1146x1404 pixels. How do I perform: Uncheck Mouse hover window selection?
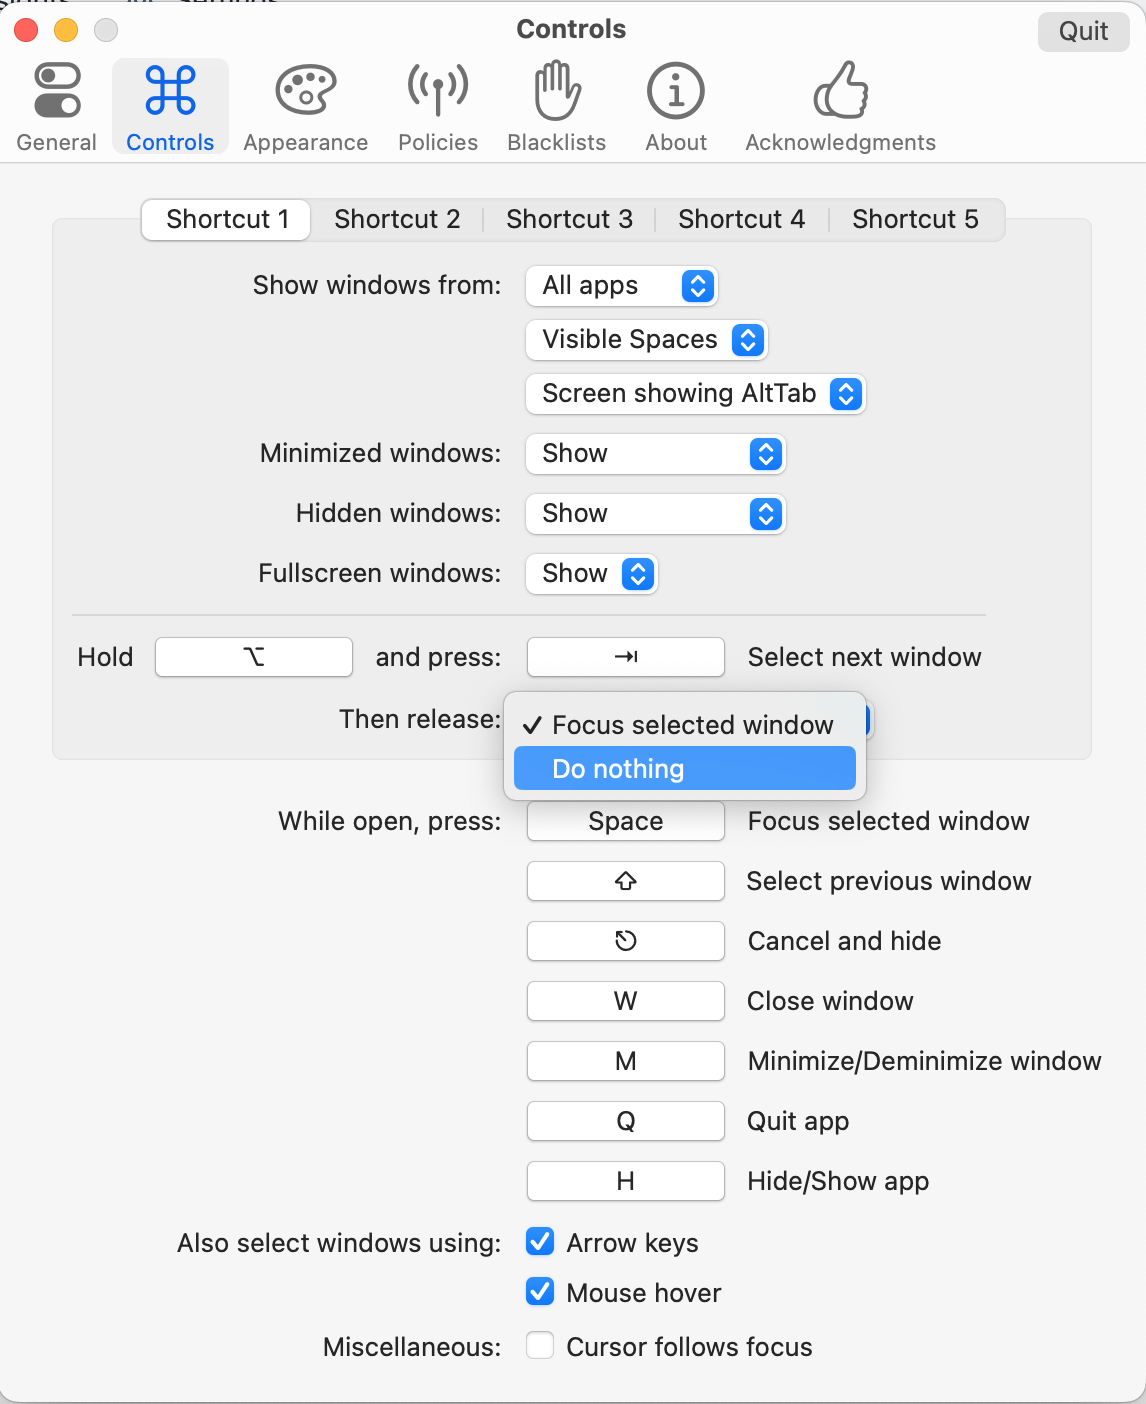point(539,1292)
